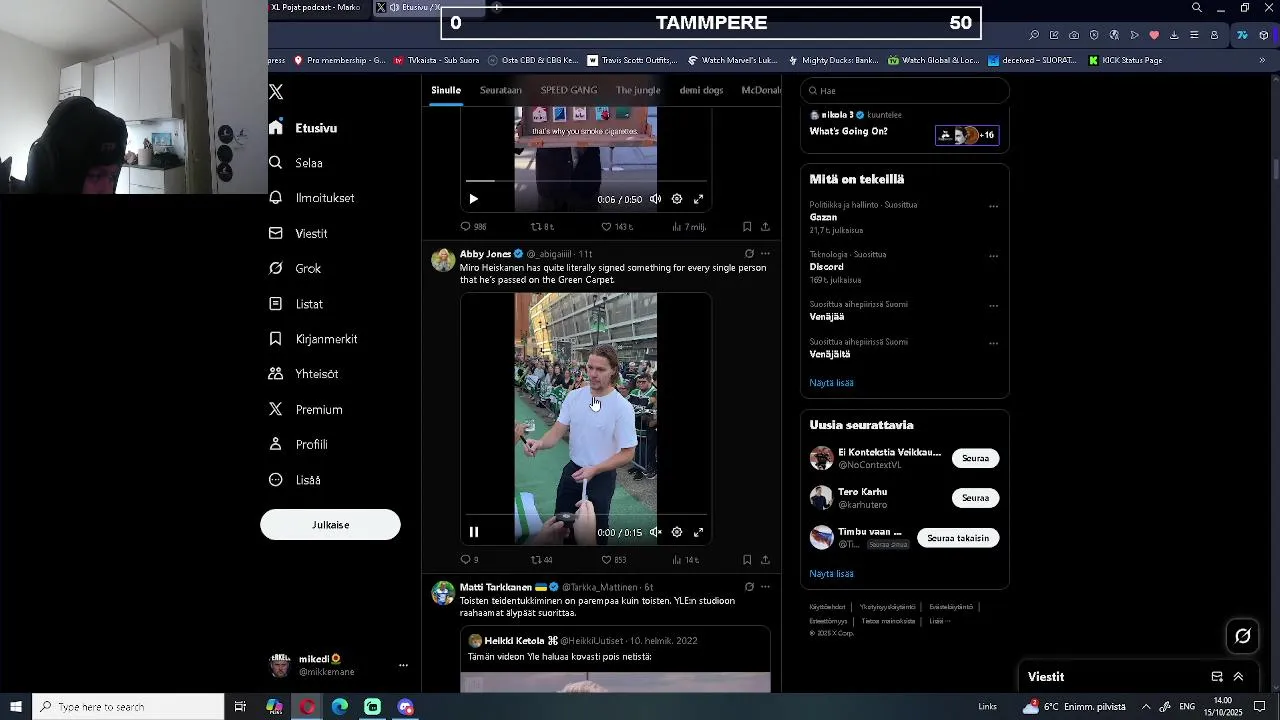View stats of Abby Jones post (14 t.)
1280x720 pixels.
[x=686, y=560]
